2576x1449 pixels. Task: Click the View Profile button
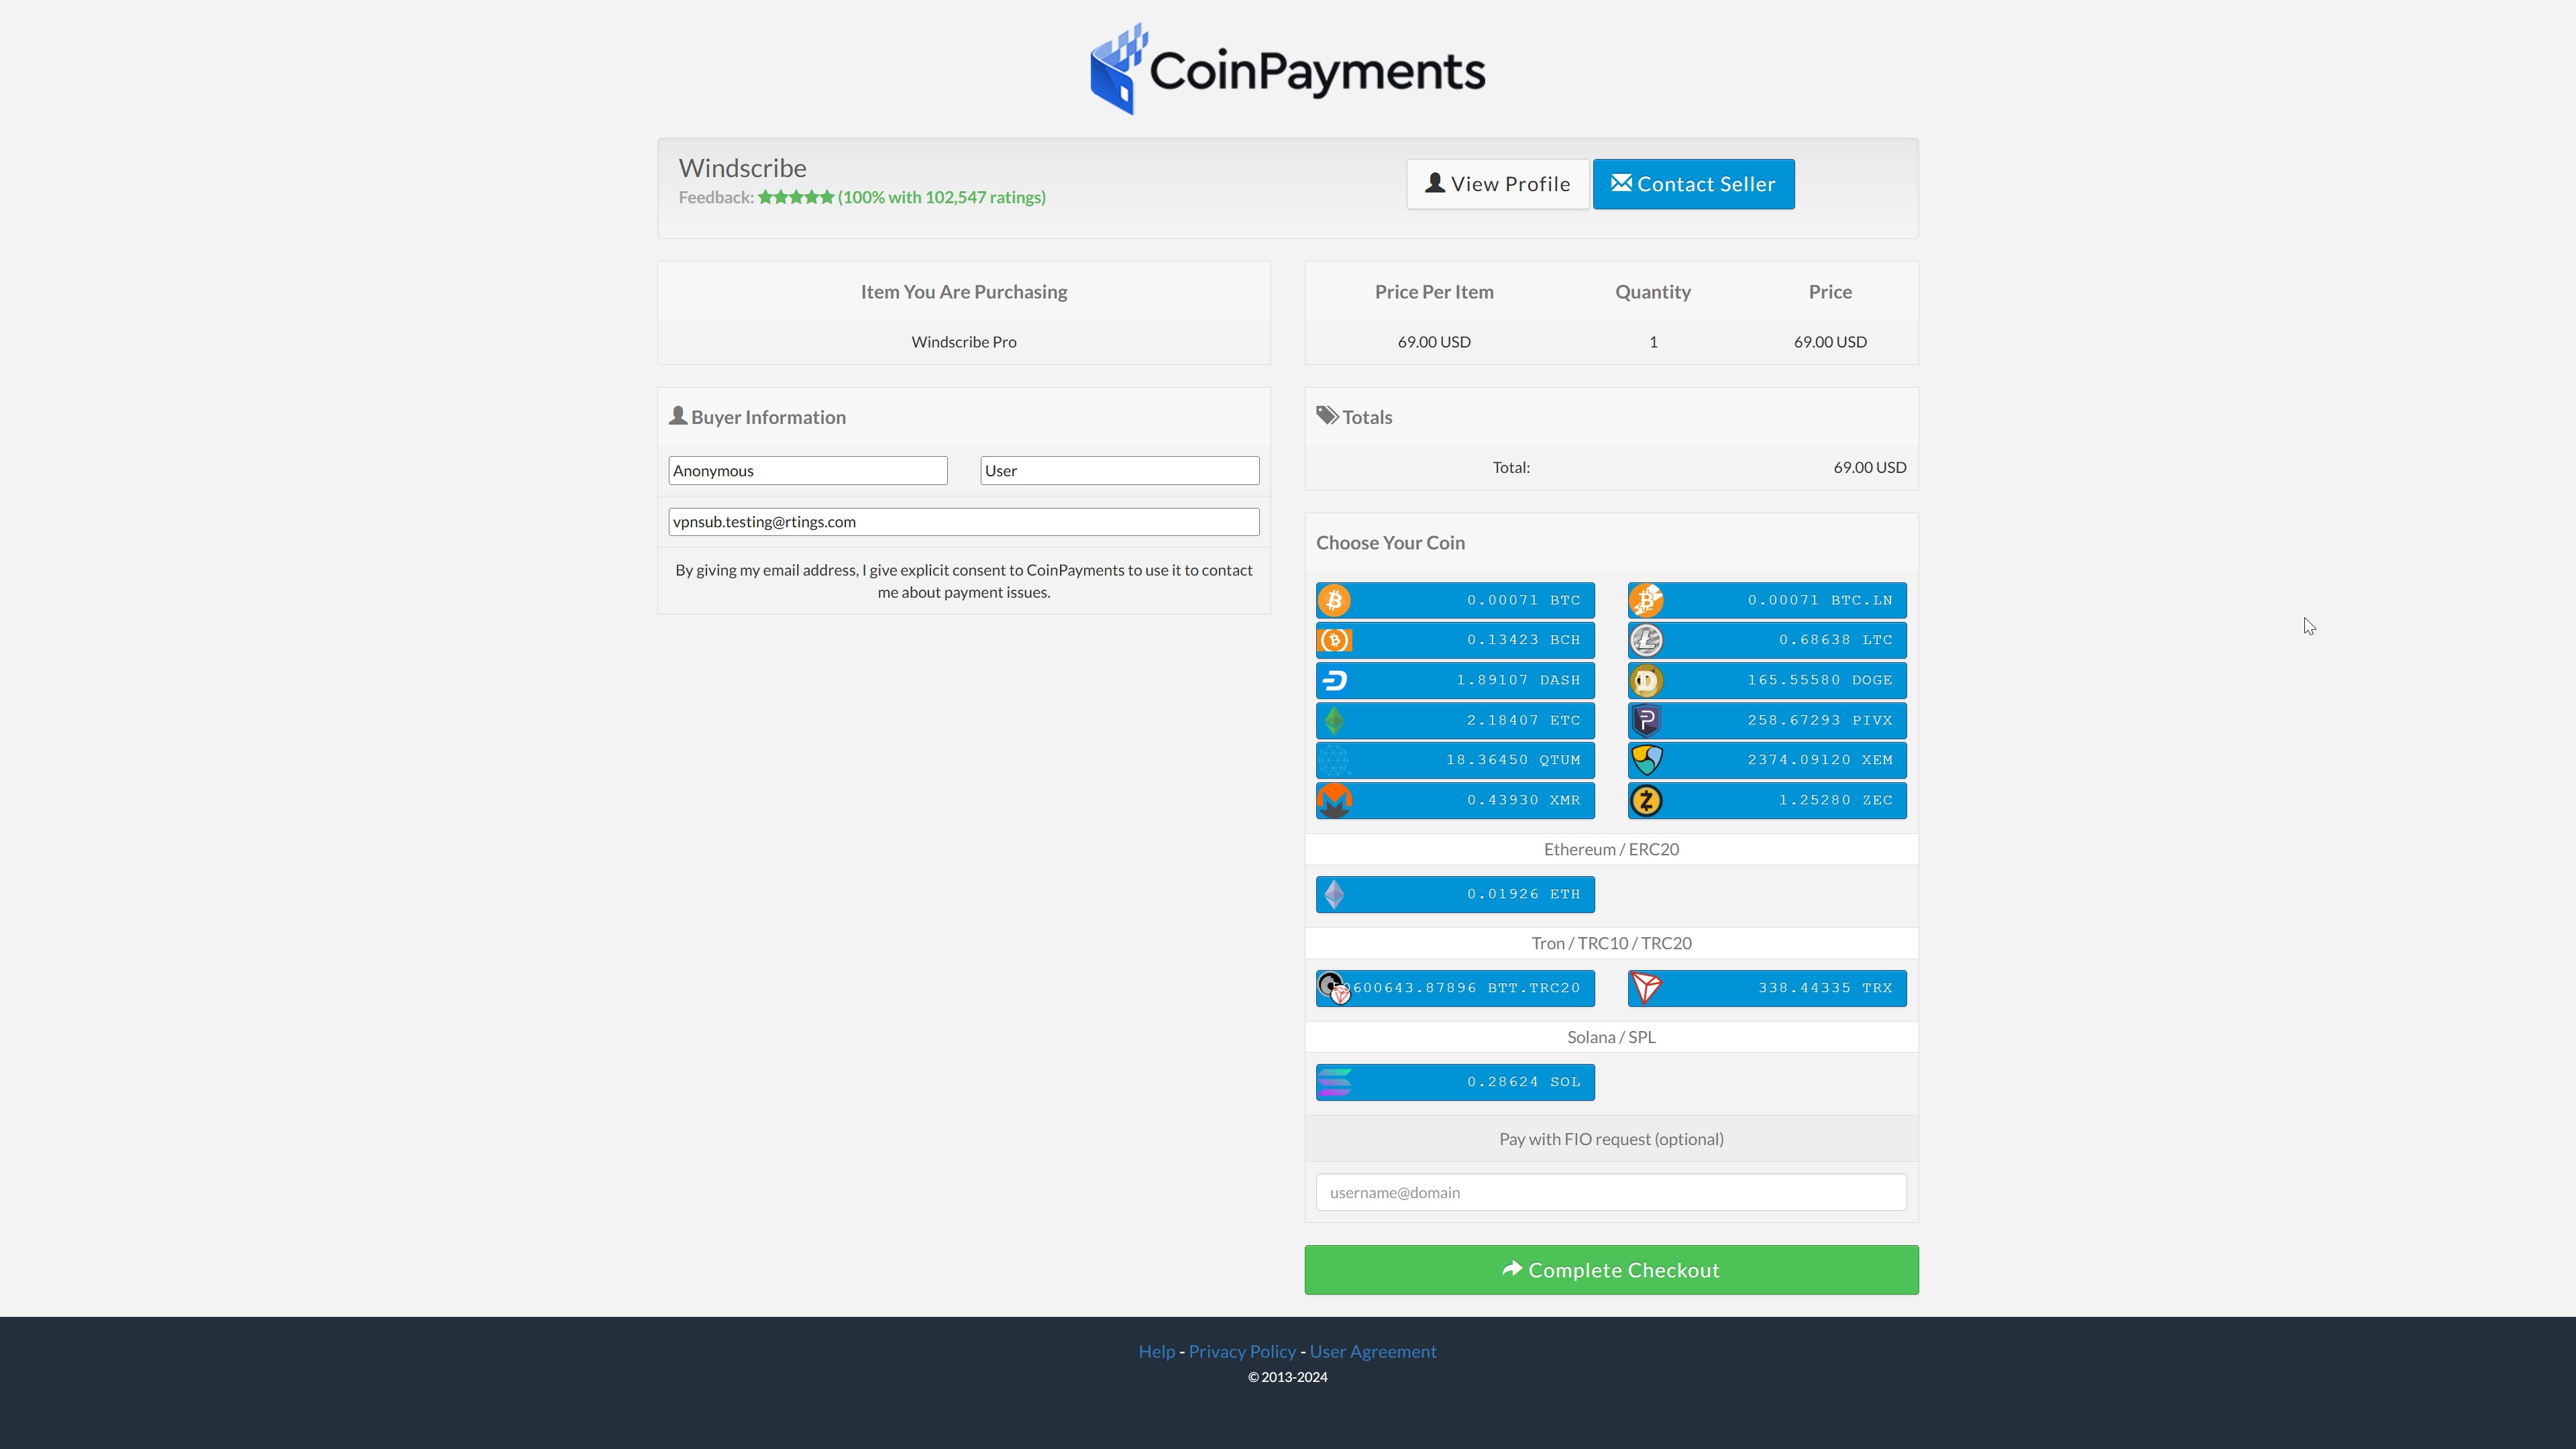point(1497,184)
